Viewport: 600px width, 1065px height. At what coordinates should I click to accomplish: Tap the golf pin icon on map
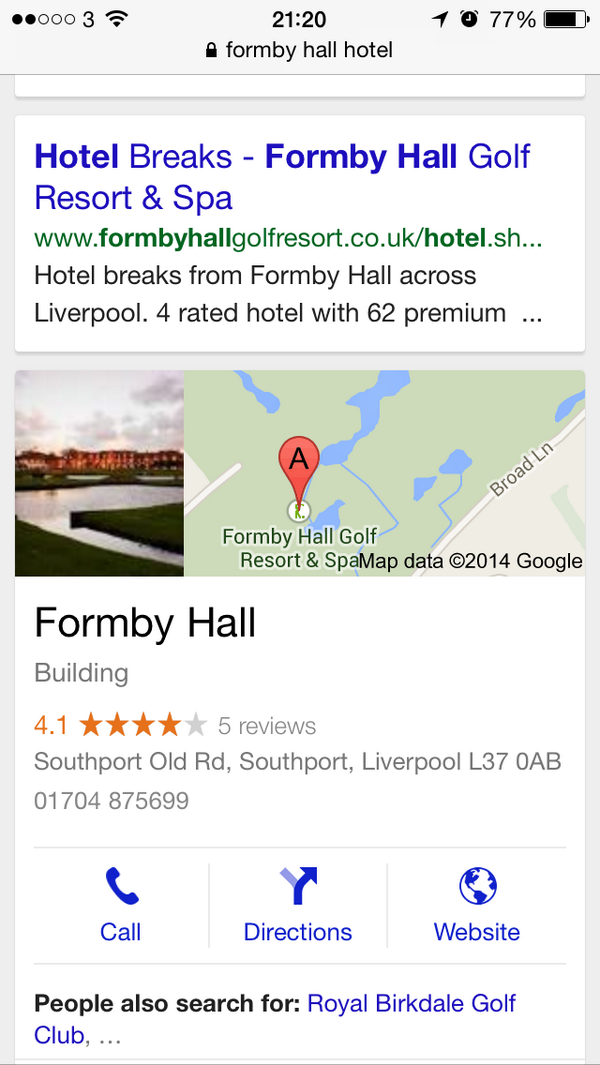(x=298, y=509)
